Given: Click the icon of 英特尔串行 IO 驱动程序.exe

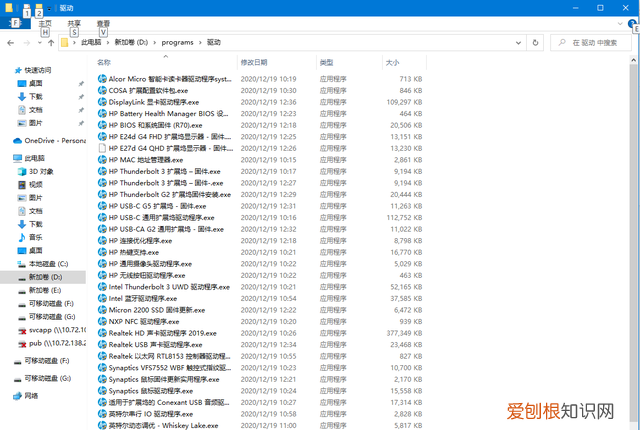Looking at the screenshot, I should (x=102, y=414).
